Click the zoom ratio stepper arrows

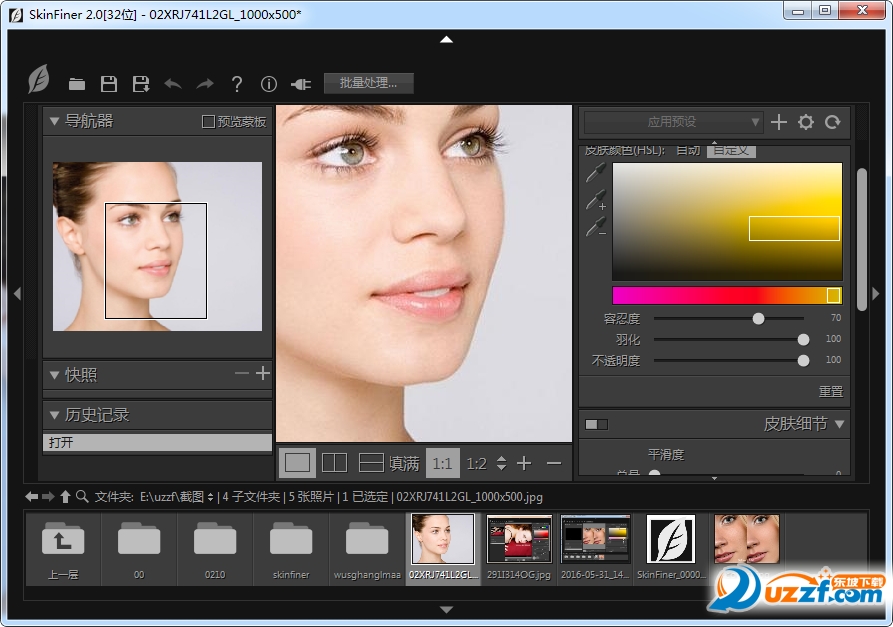(501, 463)
